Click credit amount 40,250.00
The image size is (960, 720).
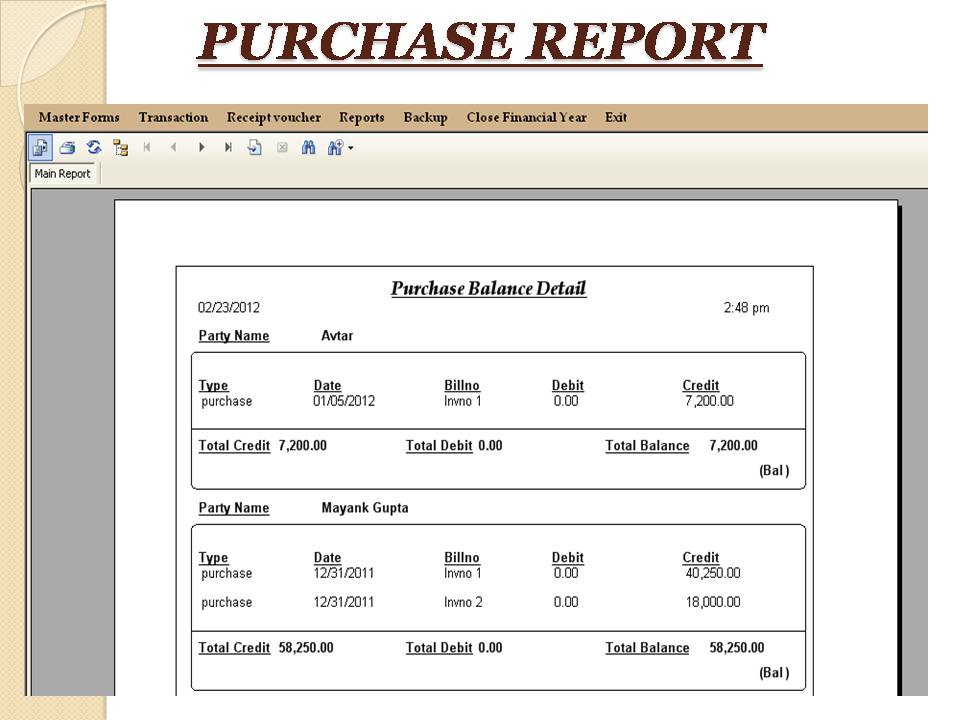[x=713, y=573]
